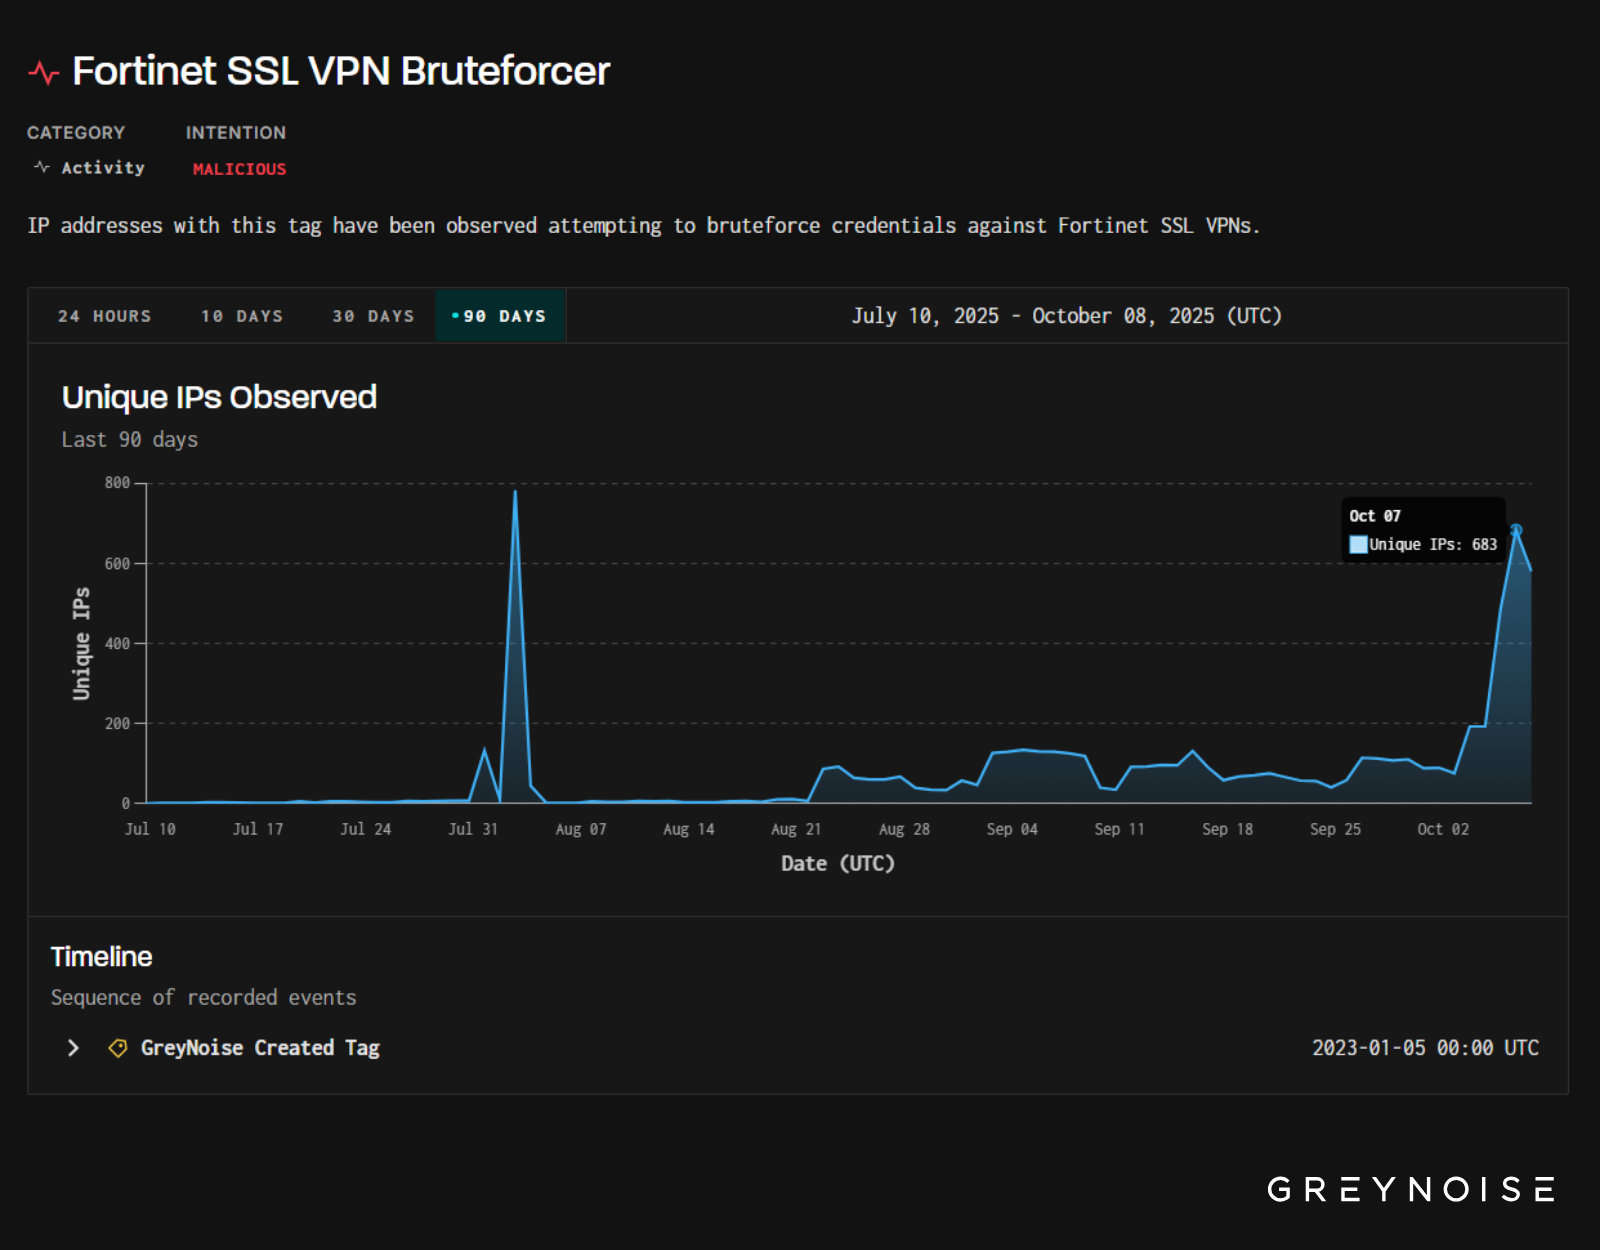Show the 30 Days time range

pos(373,316)
